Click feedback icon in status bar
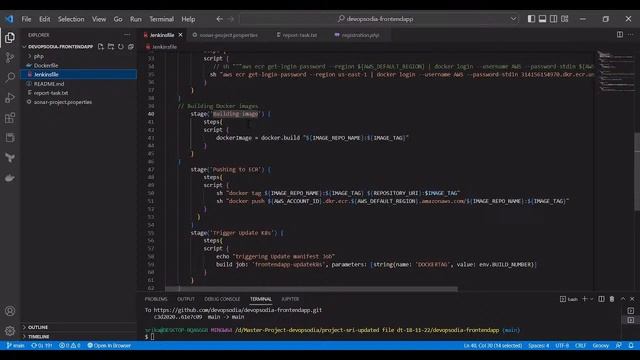This screenshot has height=360, width=640. tap(619, 345)
